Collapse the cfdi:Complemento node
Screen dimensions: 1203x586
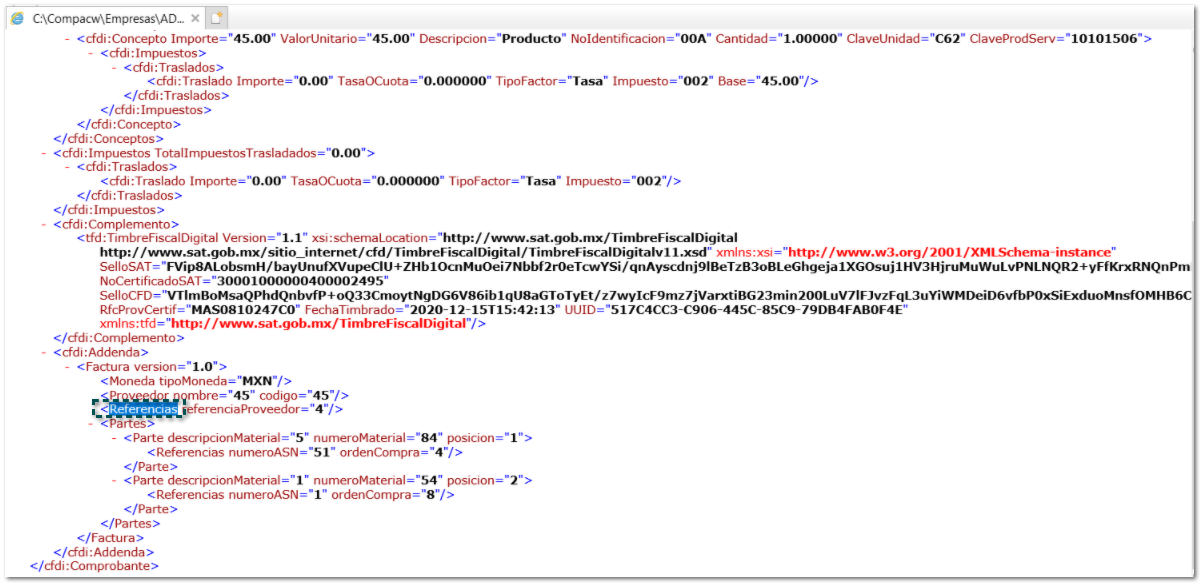click(44, 225)
